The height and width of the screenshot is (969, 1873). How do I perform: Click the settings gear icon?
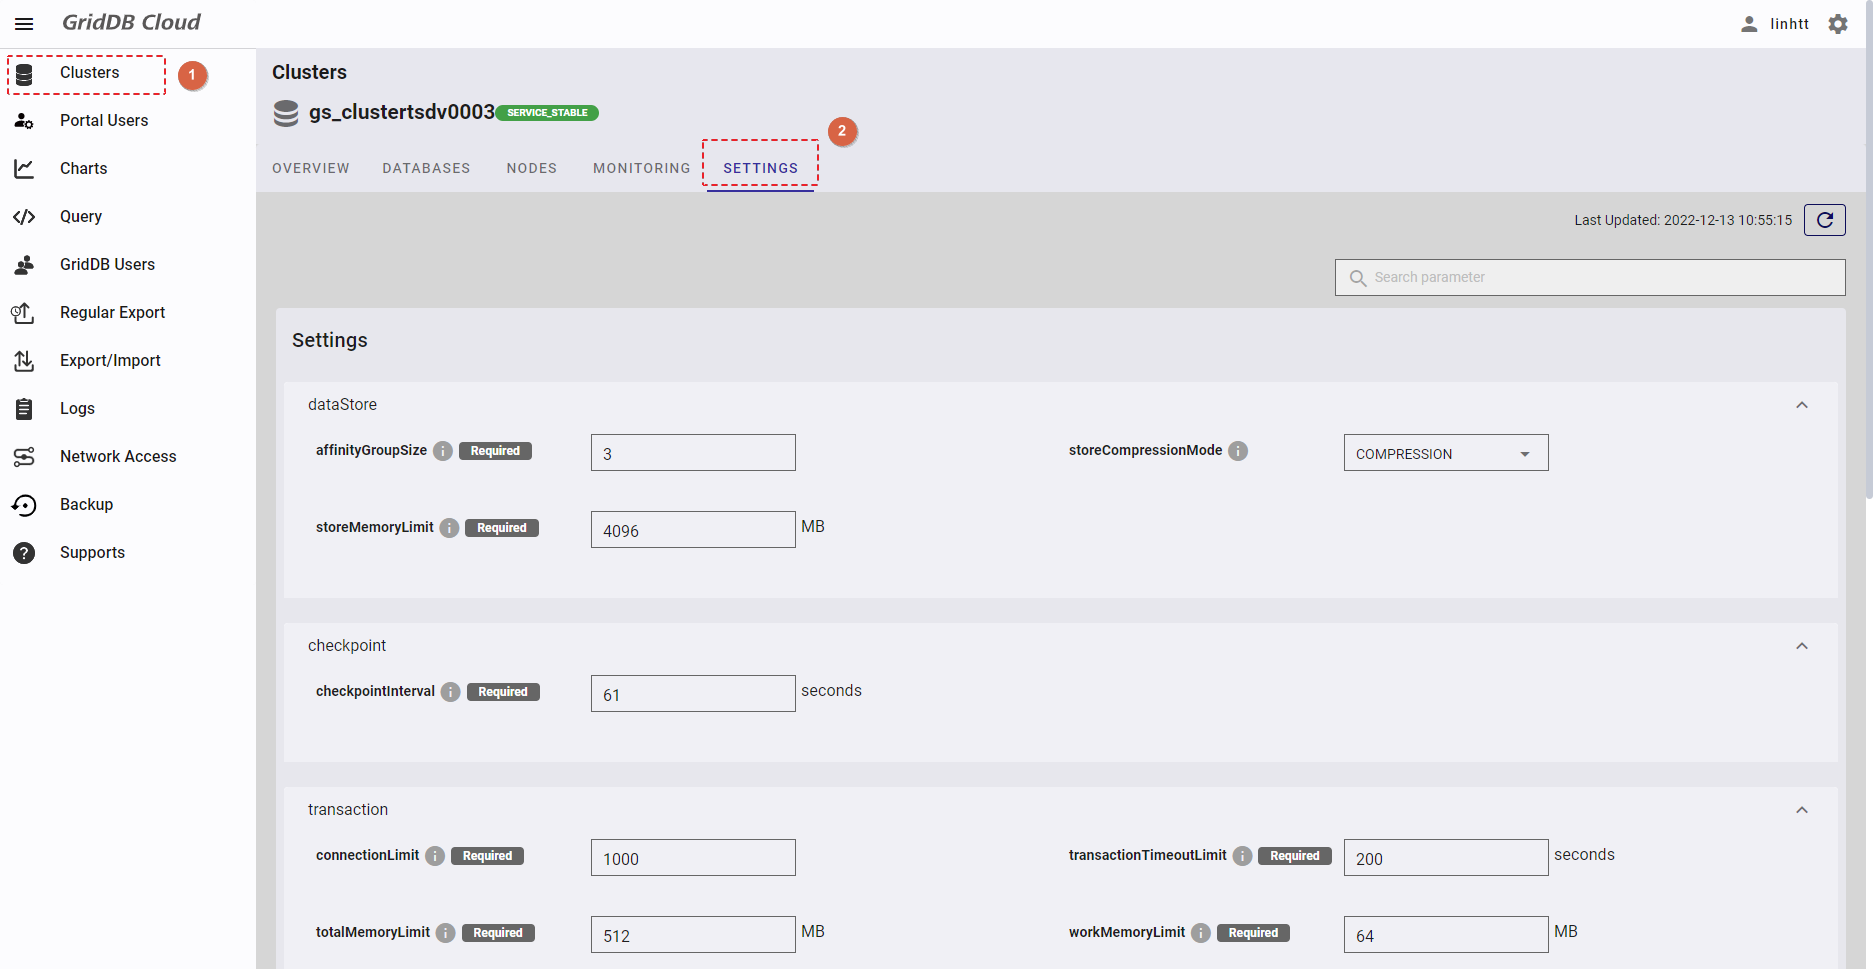(1838, 24)
